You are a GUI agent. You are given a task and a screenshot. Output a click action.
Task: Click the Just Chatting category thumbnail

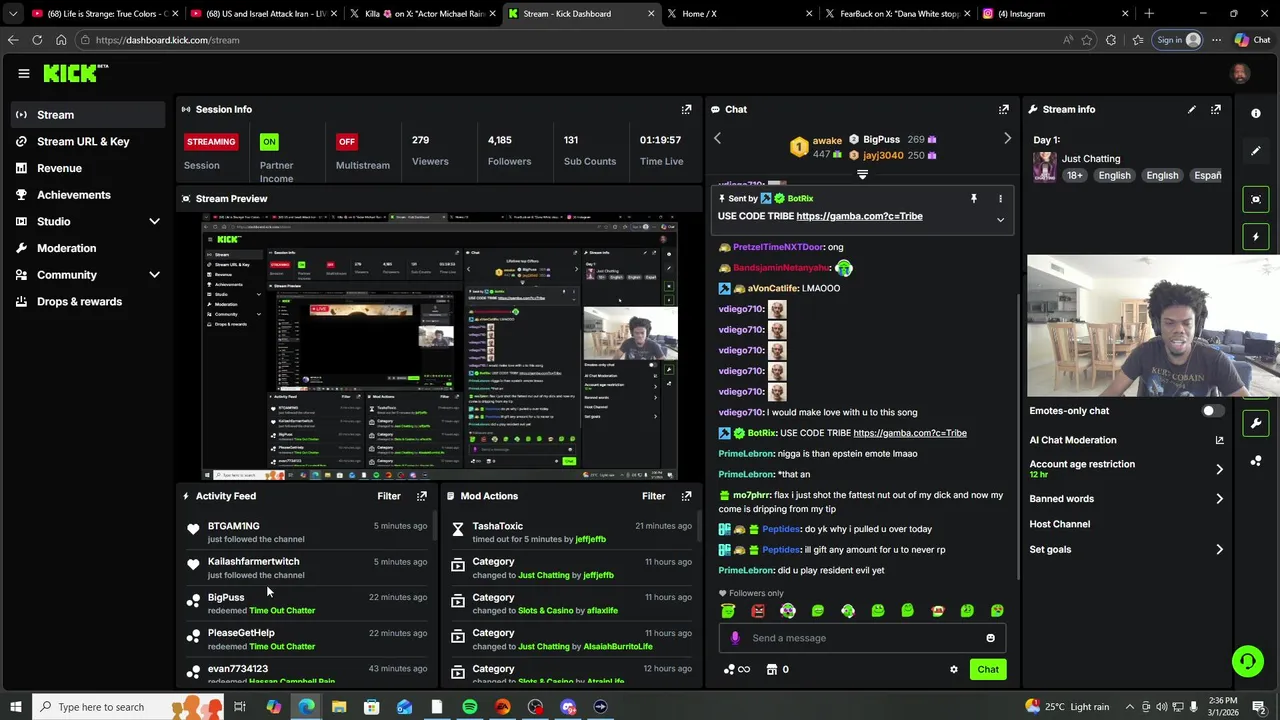(1045, 167)
